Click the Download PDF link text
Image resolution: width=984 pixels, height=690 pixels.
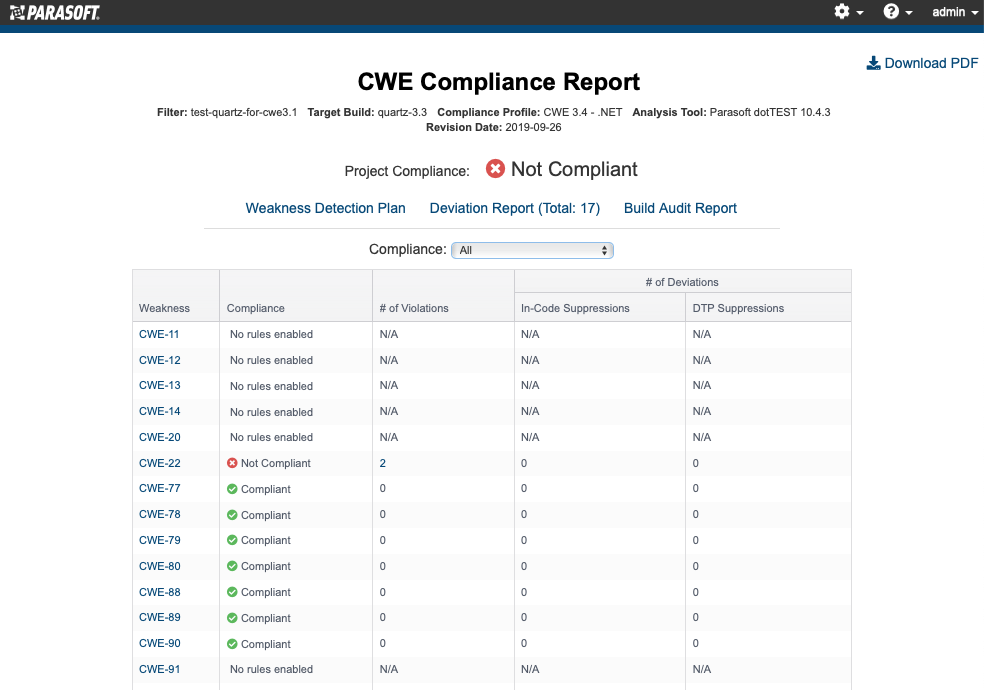931,63
